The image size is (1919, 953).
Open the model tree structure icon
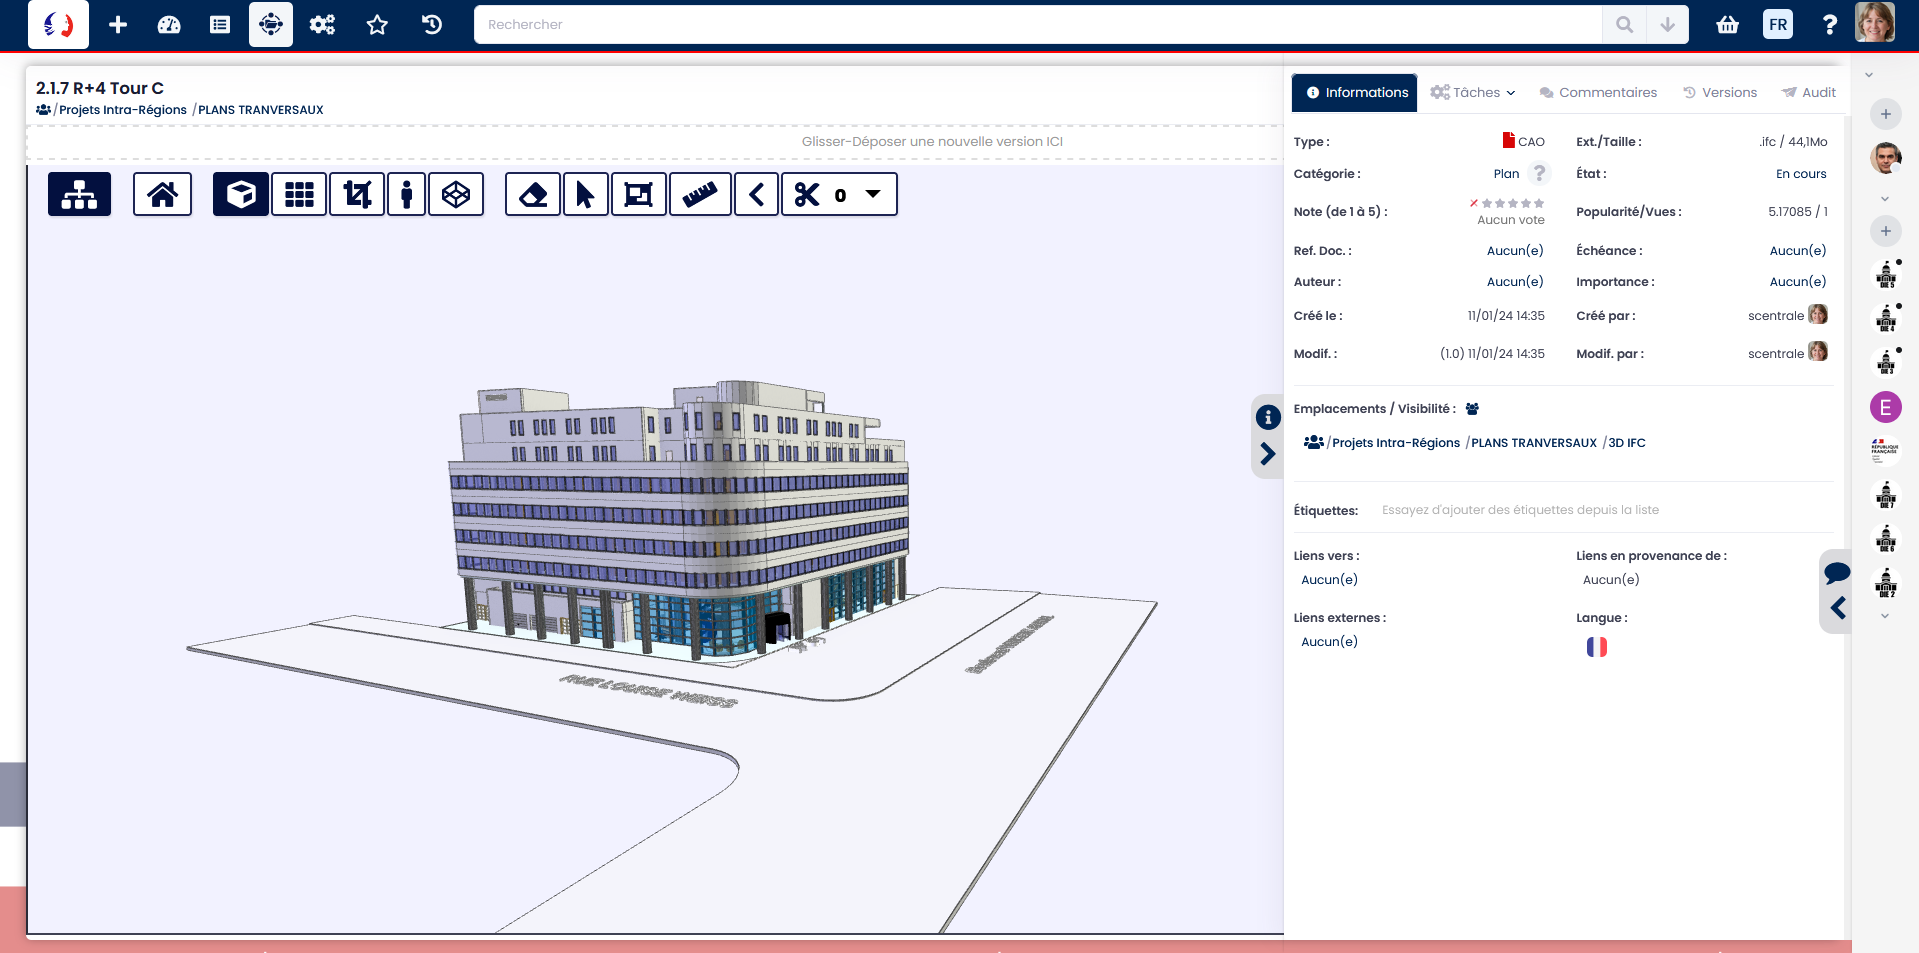coord(79,194)
